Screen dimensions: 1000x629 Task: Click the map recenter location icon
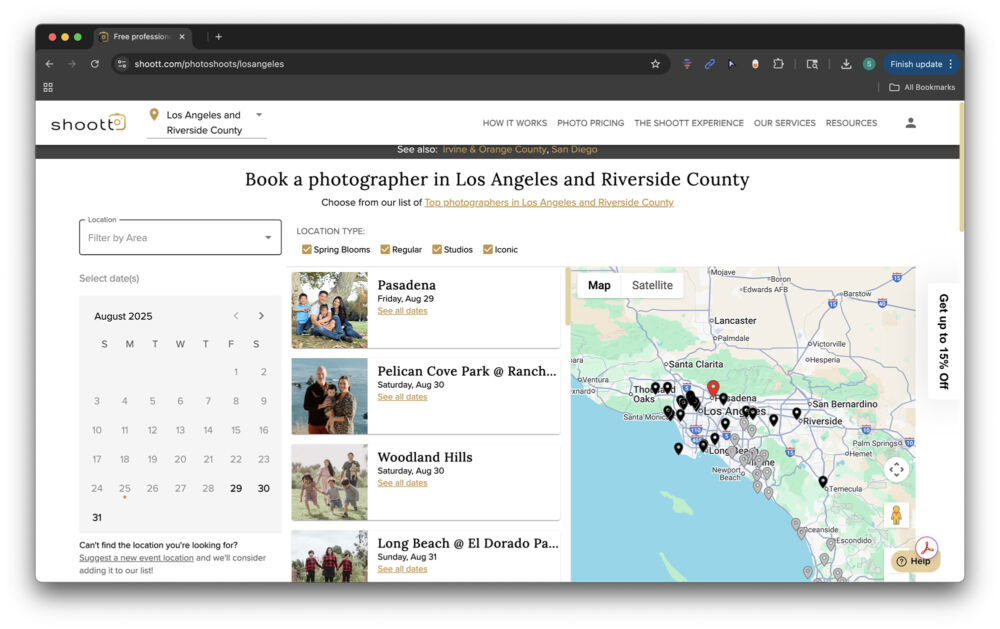point(896,469)
